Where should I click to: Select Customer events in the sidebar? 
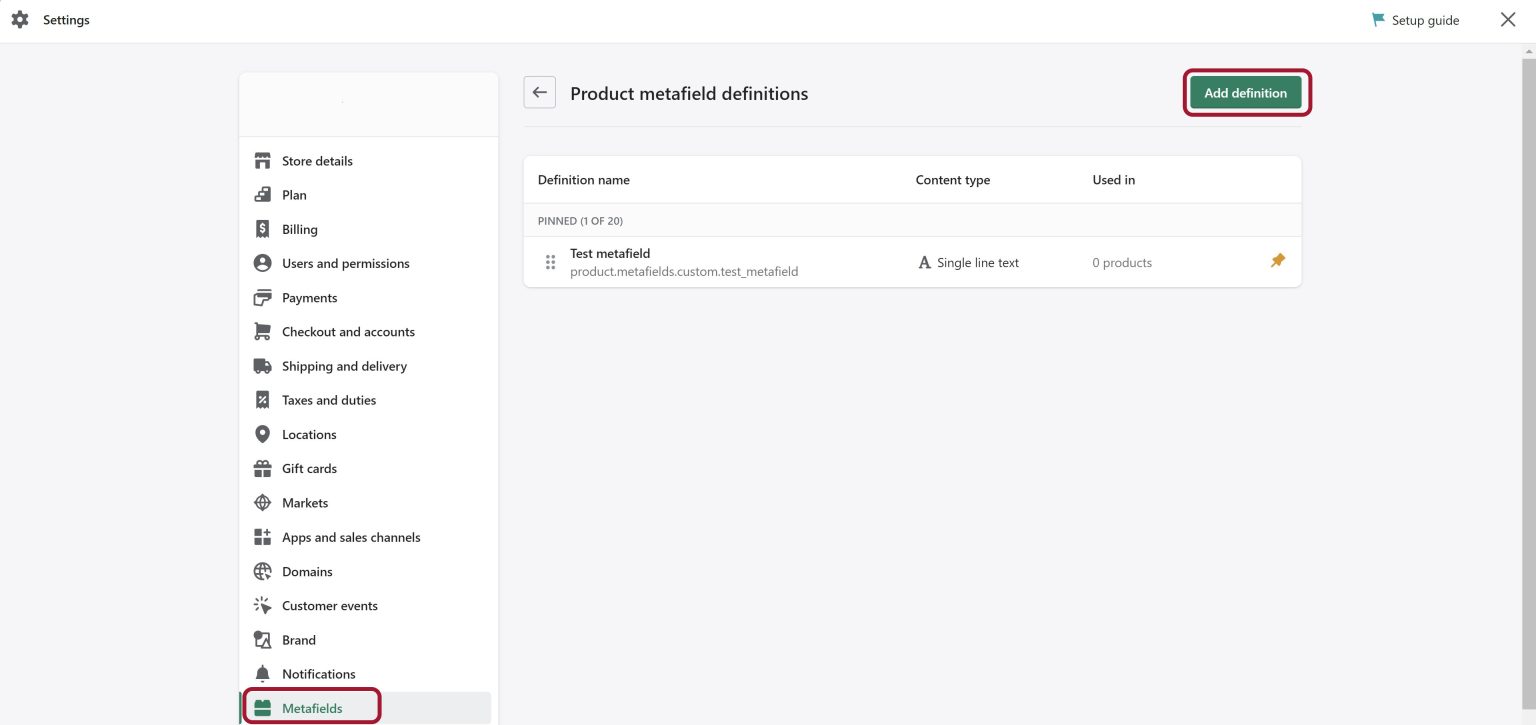point(330,605)
